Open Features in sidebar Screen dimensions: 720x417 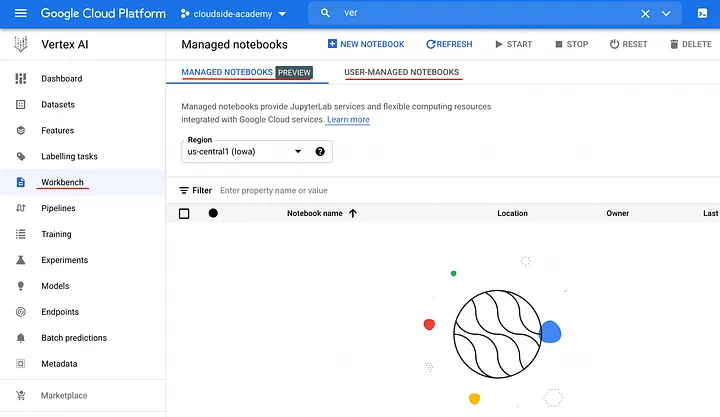click(x=57, y=130)
